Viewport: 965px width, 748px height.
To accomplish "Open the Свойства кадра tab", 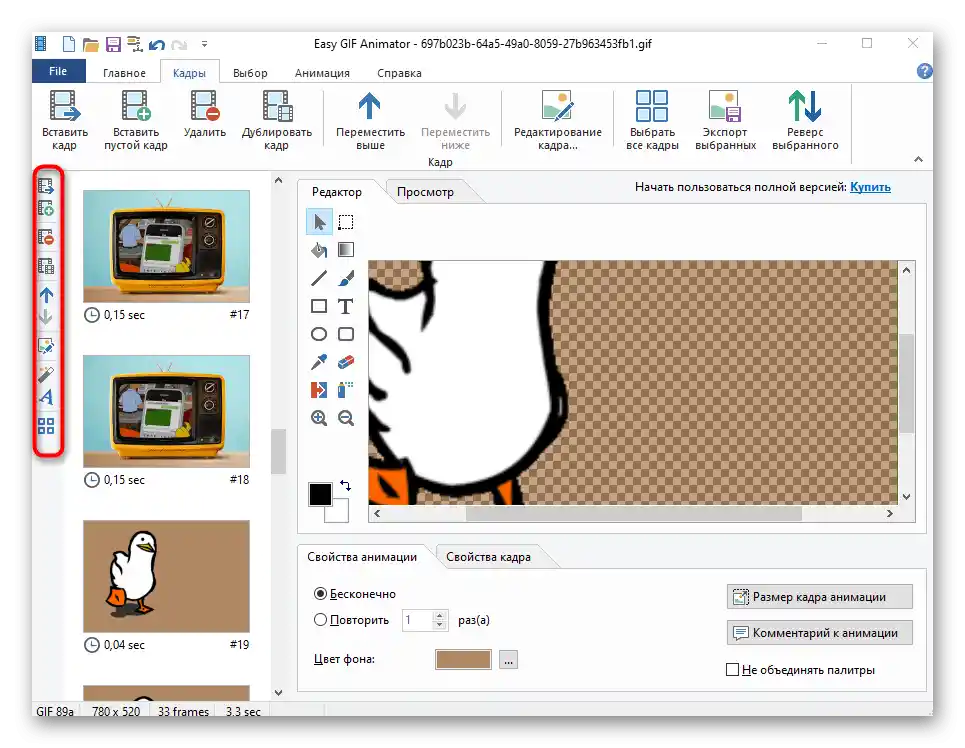I will (488, 557).
